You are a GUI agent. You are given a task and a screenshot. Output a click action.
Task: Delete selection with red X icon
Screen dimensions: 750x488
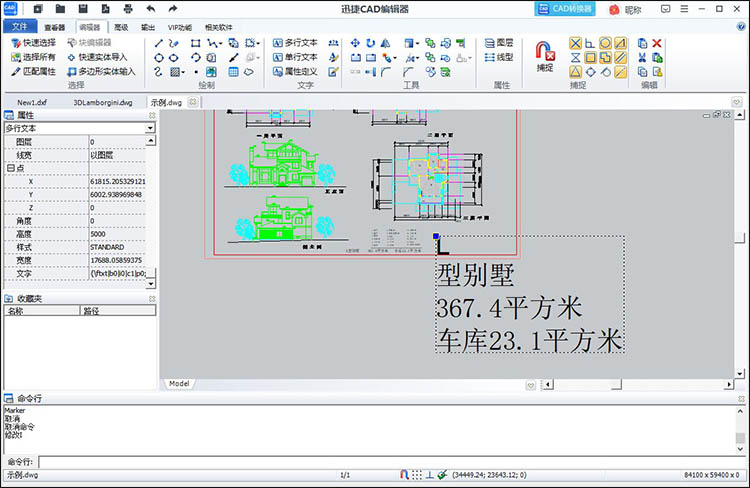point(657,44)
